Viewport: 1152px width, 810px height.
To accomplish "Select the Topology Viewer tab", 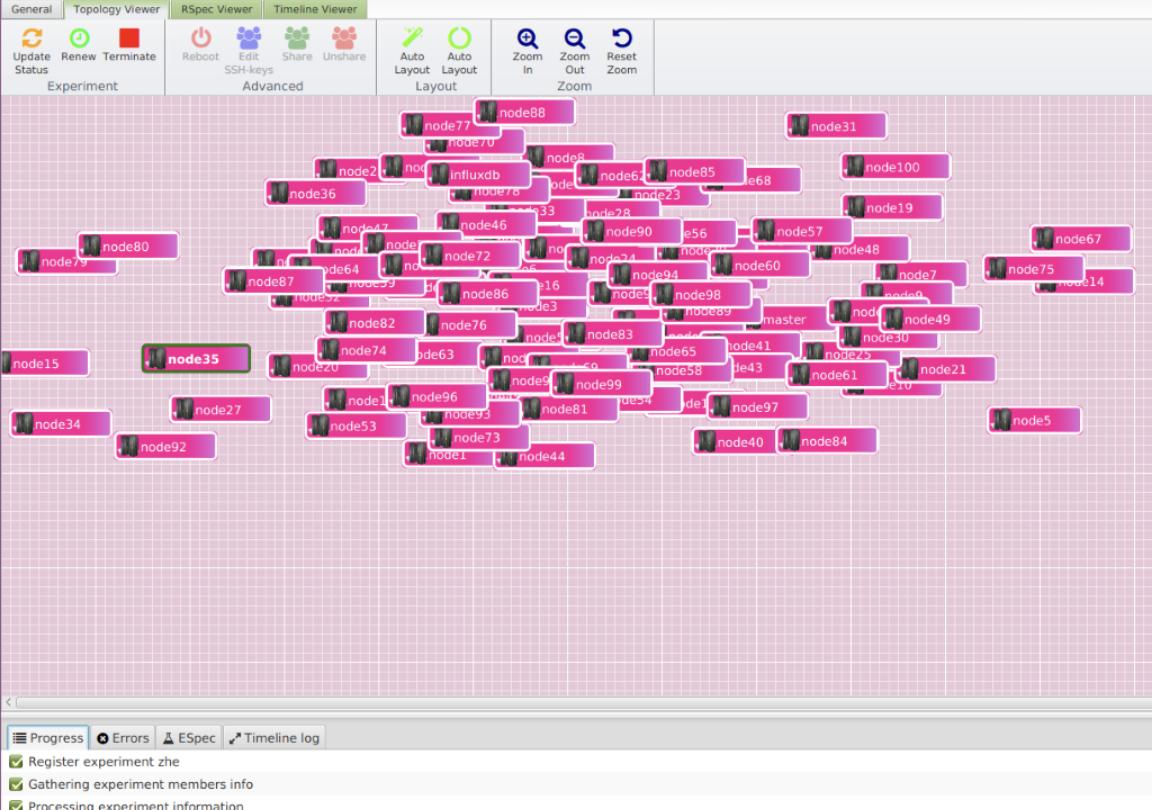I will click(x=116, y=9).
